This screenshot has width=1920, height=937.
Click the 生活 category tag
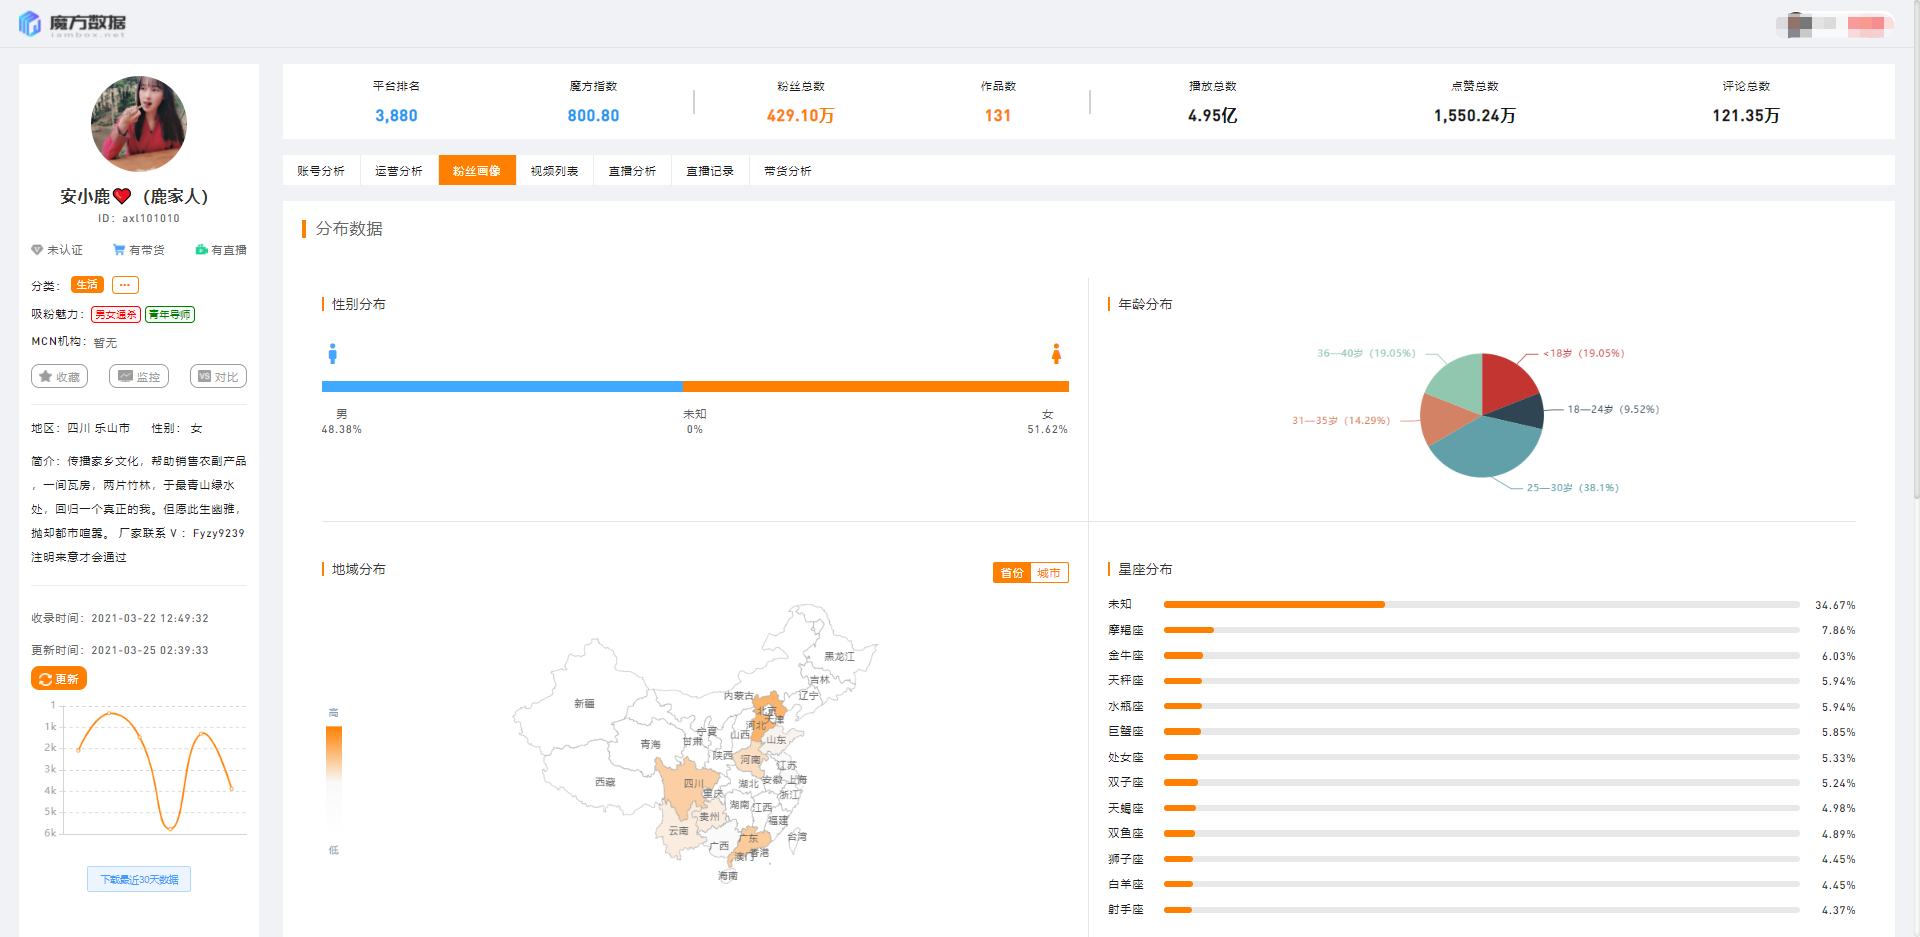tap(88, 285)
